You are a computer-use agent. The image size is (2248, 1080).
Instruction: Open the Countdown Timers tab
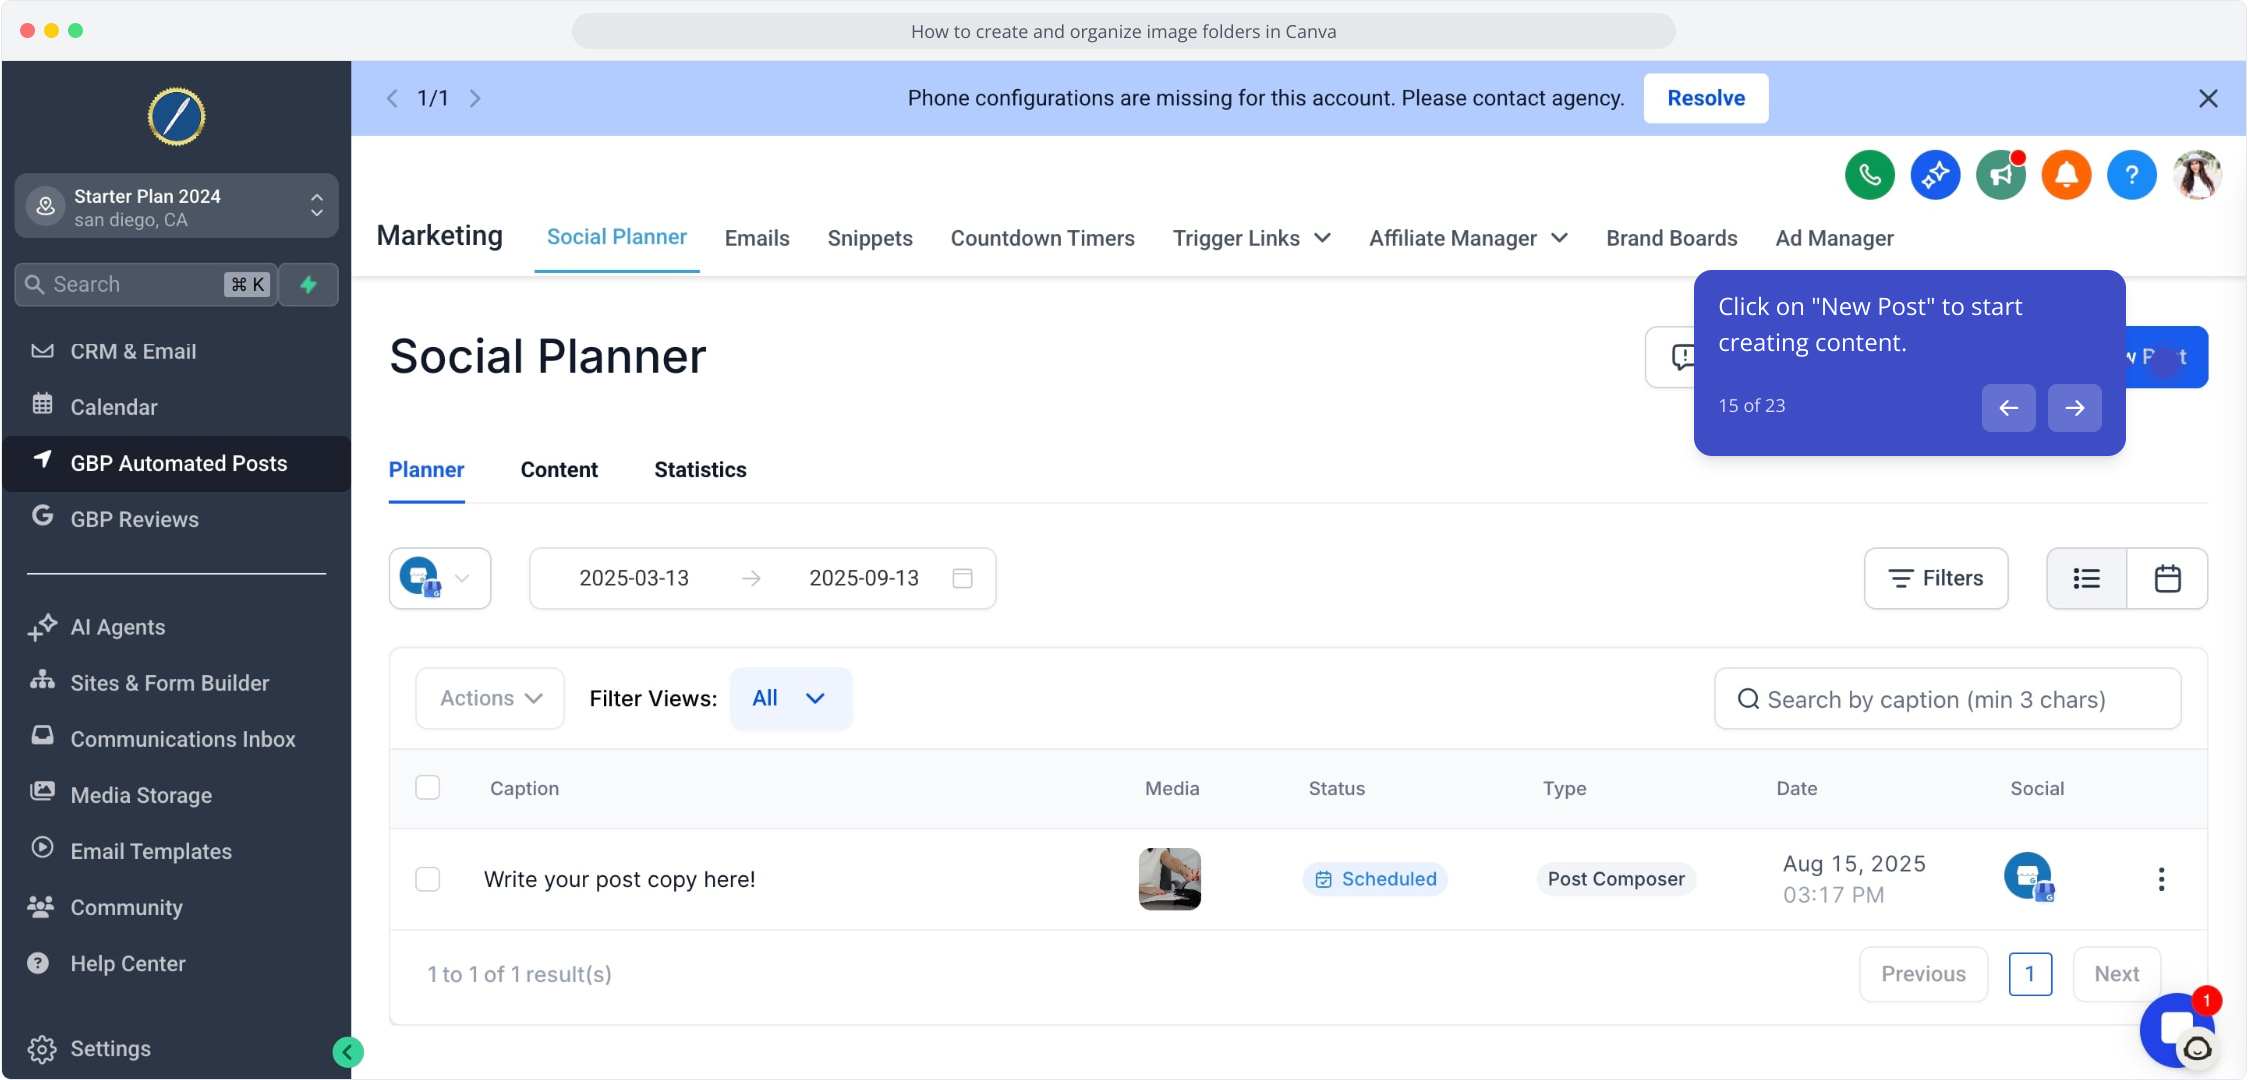tap(1042, 238)
